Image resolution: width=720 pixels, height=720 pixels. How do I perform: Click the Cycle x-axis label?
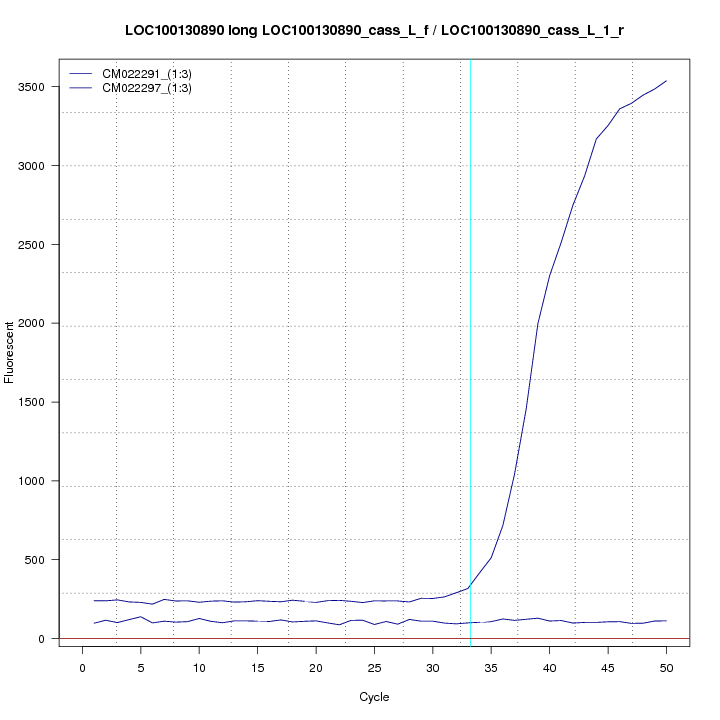tap(374, 697)
